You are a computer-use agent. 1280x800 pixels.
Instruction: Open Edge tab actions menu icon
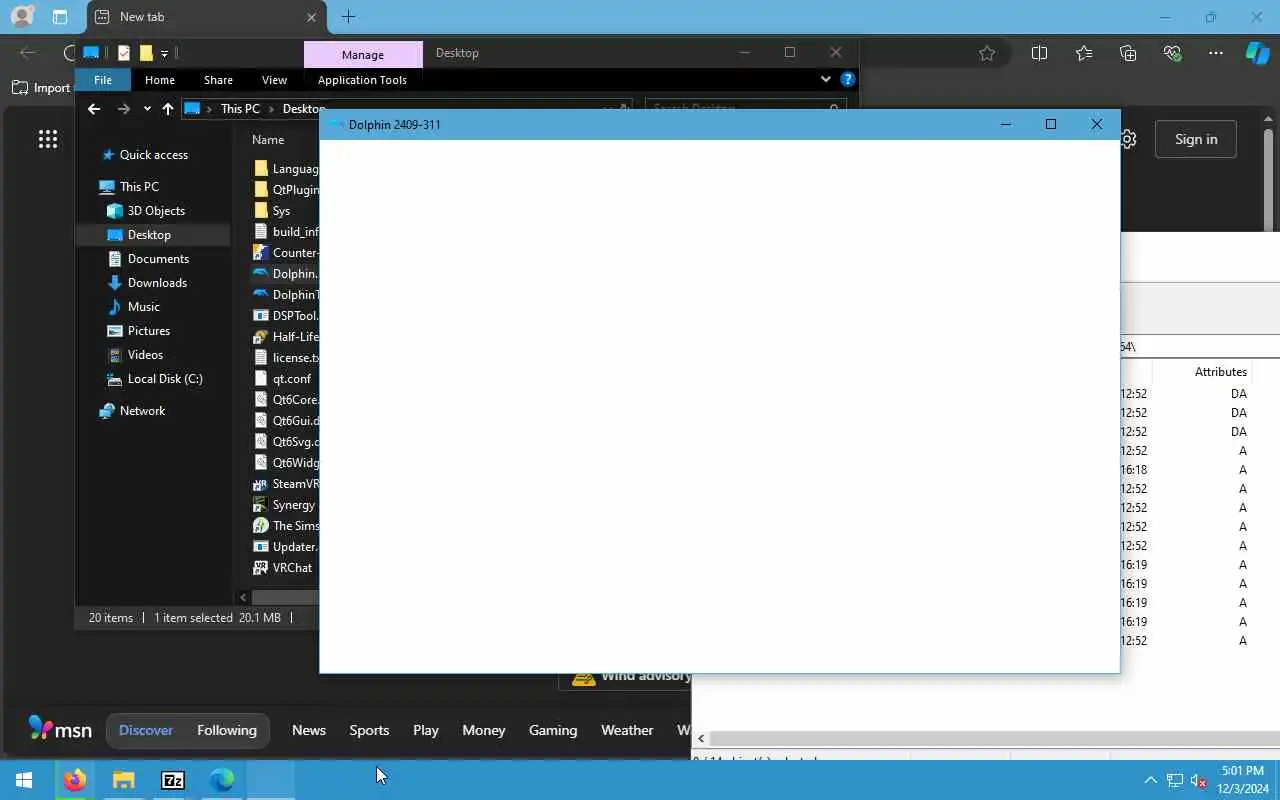60,17
